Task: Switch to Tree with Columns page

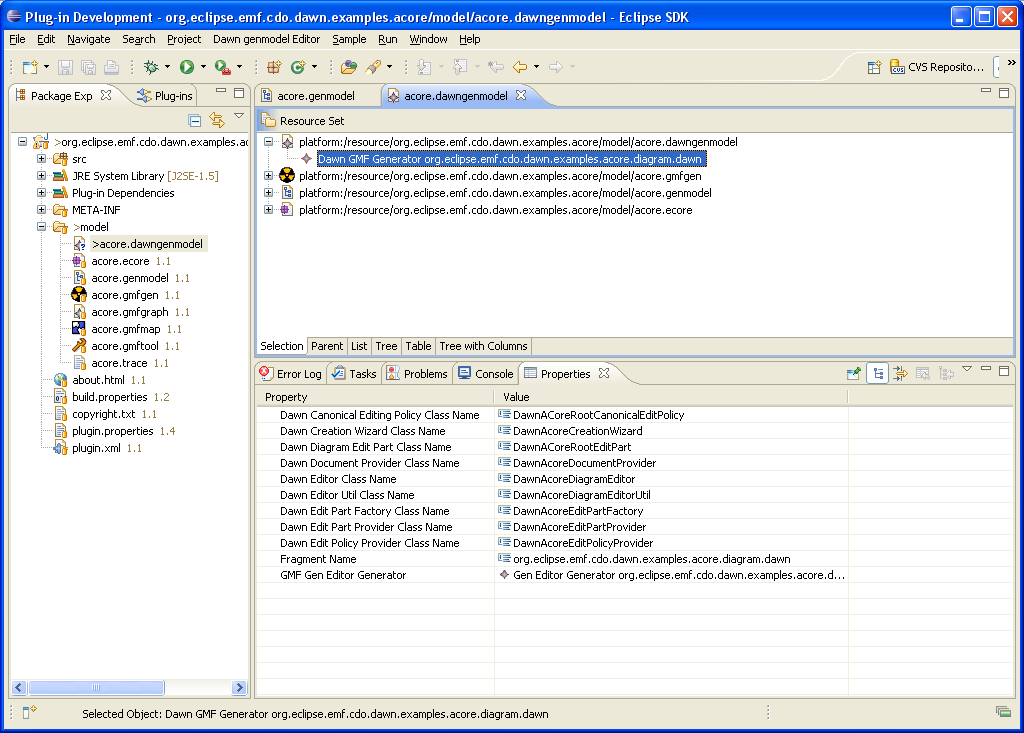Action: click(x=483, y=346)
